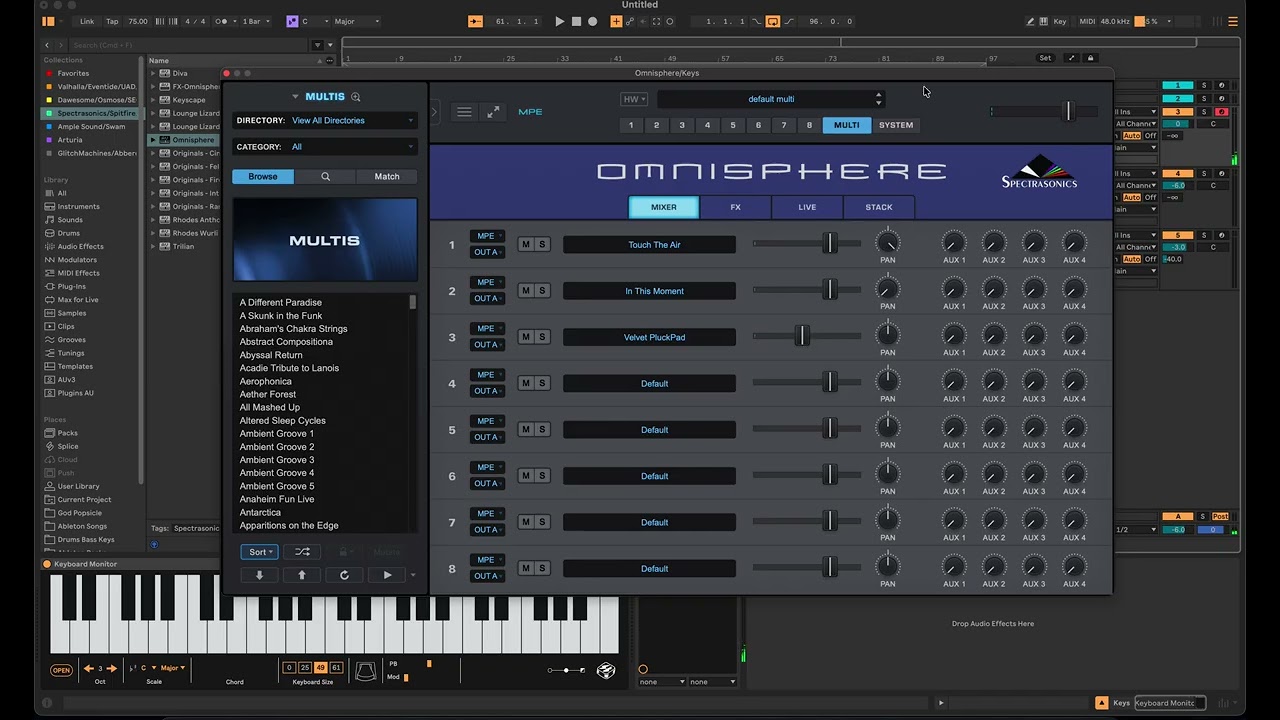Adjust the master volume slider at top right
1280x720 pixels.
pyautogui.click(x=1068, y=112)
